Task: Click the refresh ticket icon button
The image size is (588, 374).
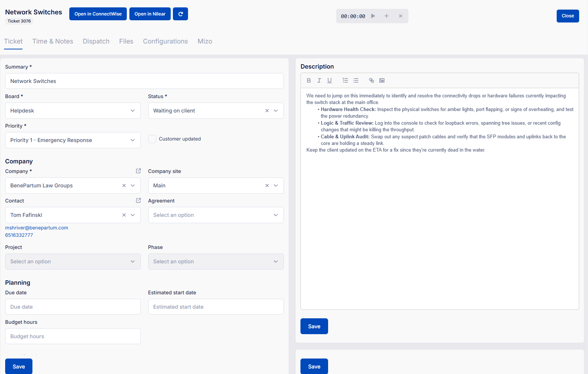Action: 180,14
